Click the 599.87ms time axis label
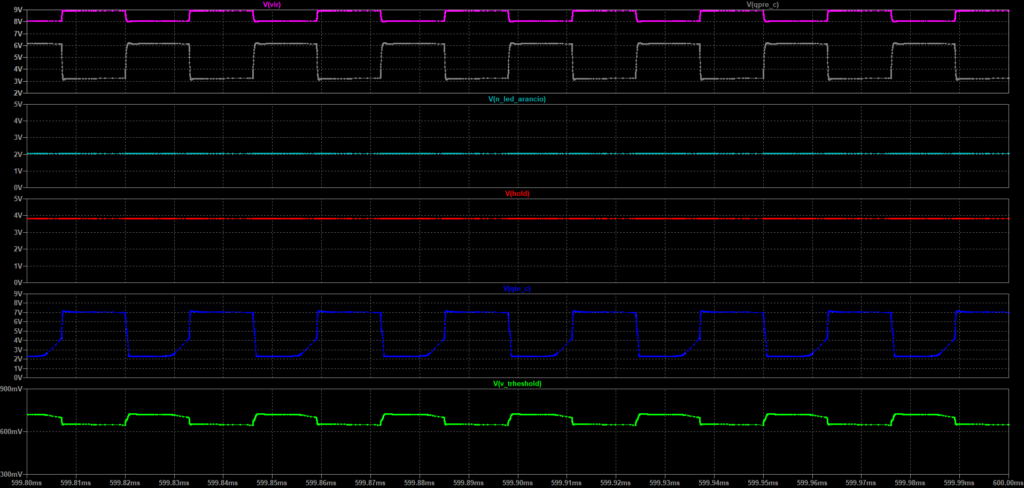This screenshot has height=488, width=1024. 370,483
